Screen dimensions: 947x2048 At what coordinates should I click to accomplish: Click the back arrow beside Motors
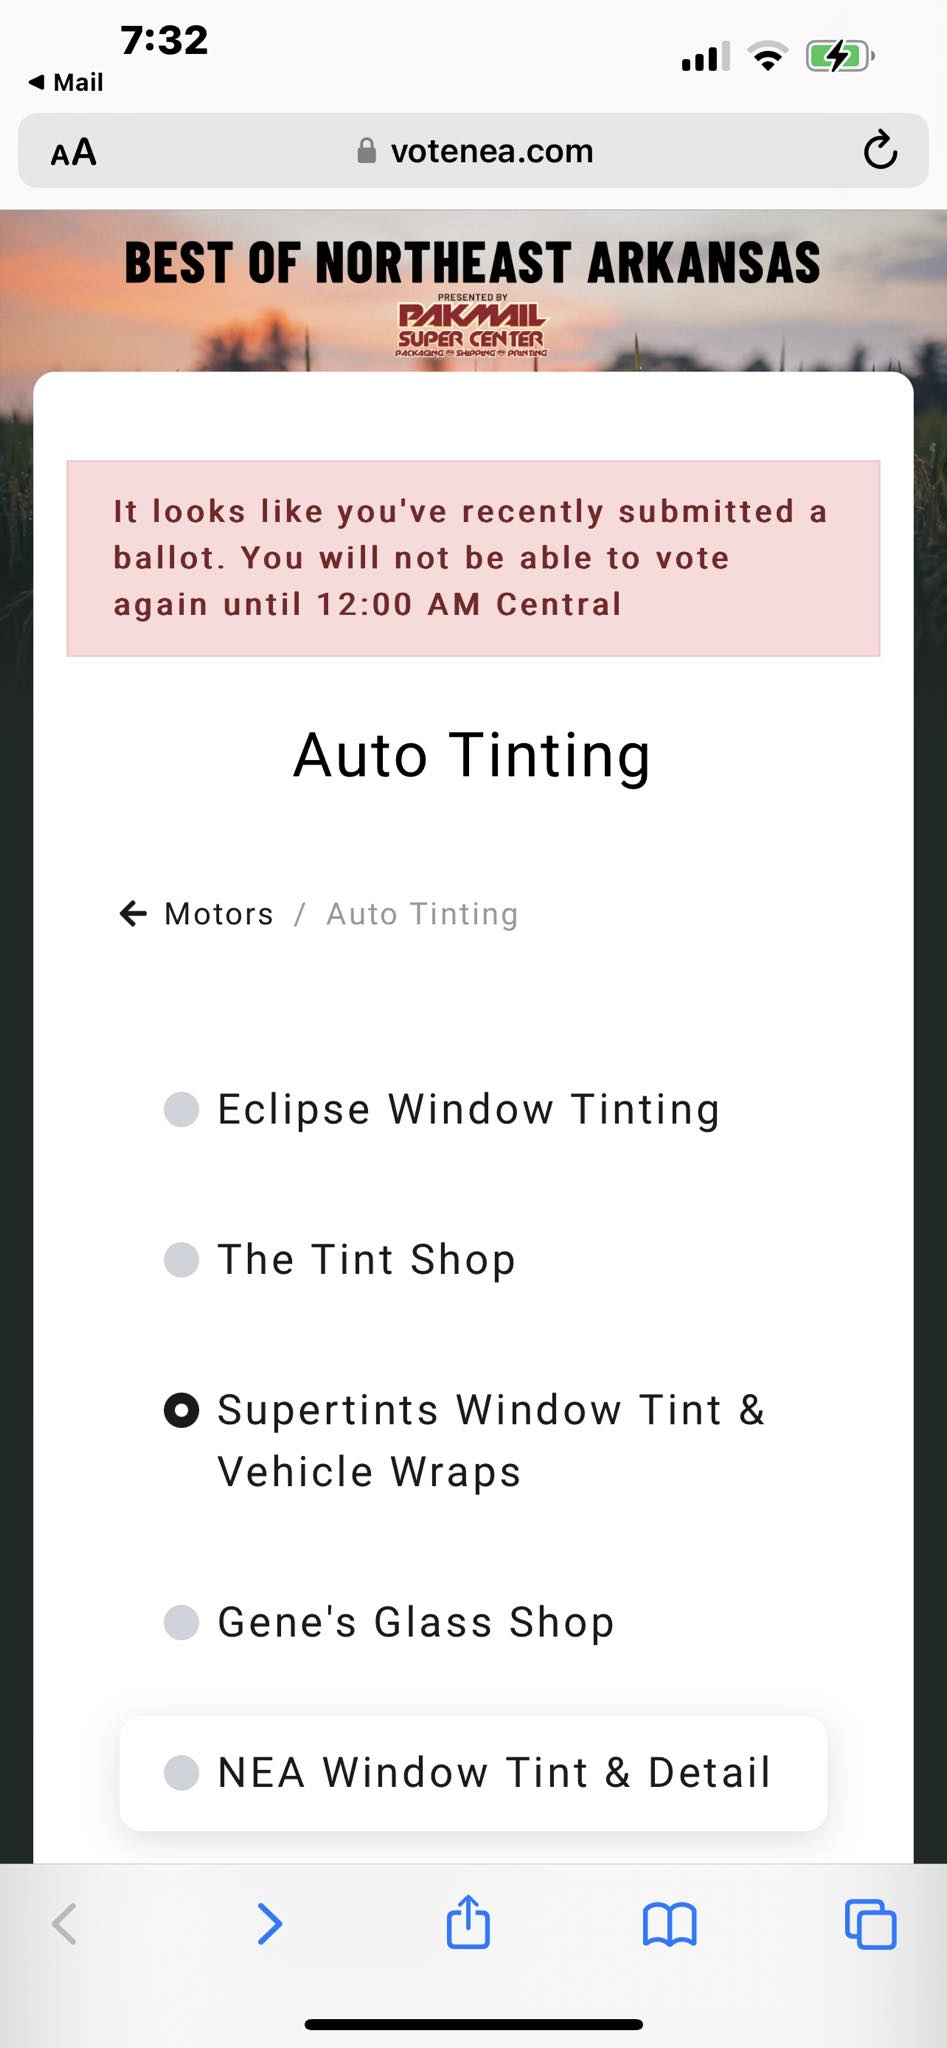[x=133, y=913]
